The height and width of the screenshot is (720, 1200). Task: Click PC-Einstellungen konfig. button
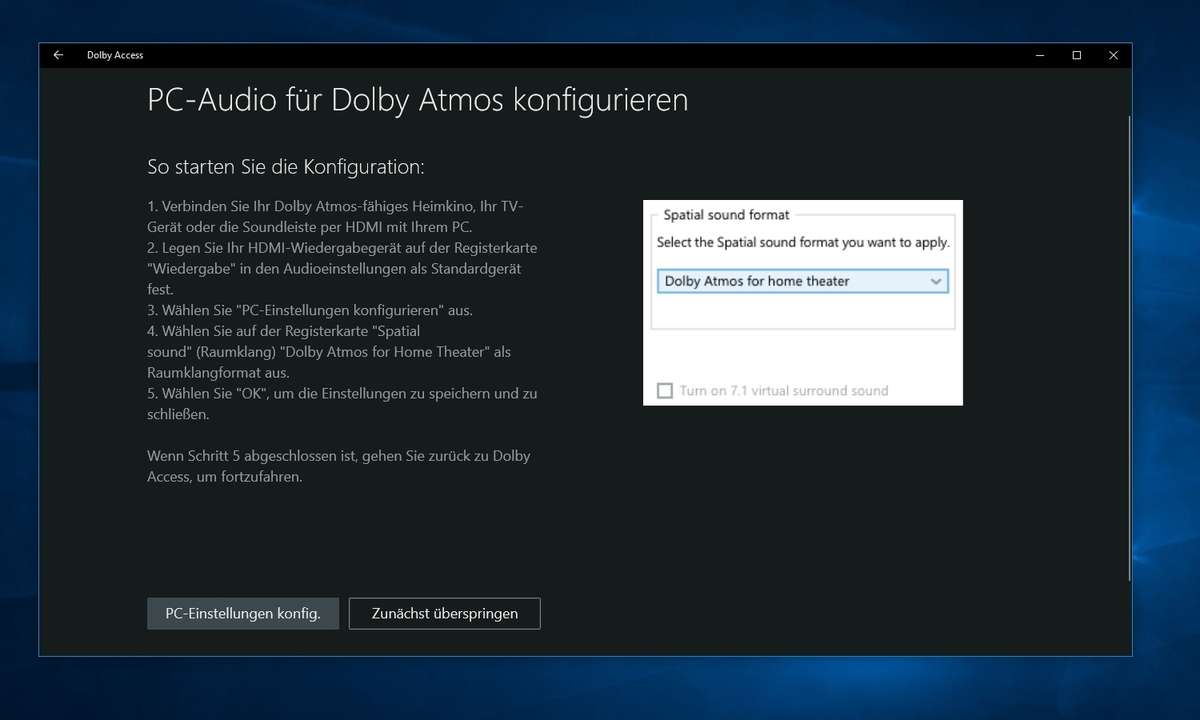click(243, 613)
